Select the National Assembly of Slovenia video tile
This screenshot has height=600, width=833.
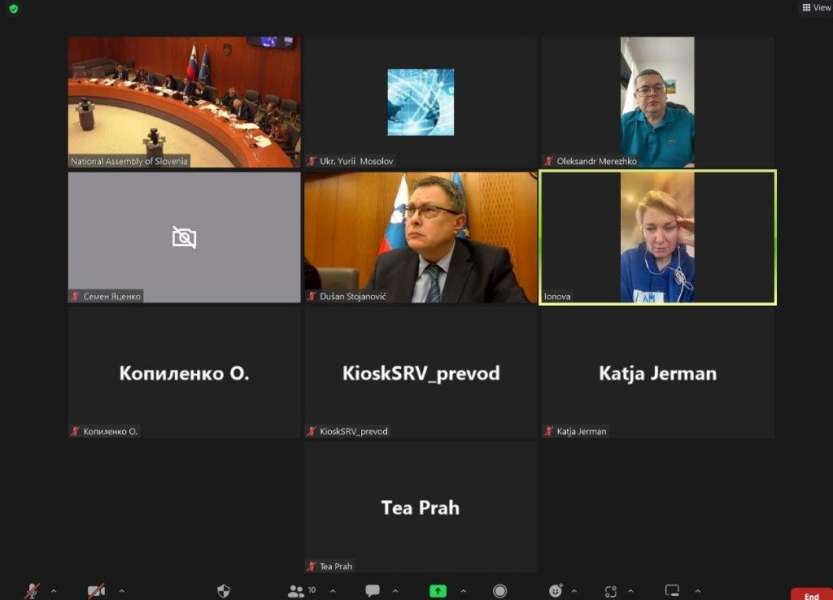(184, 102)
